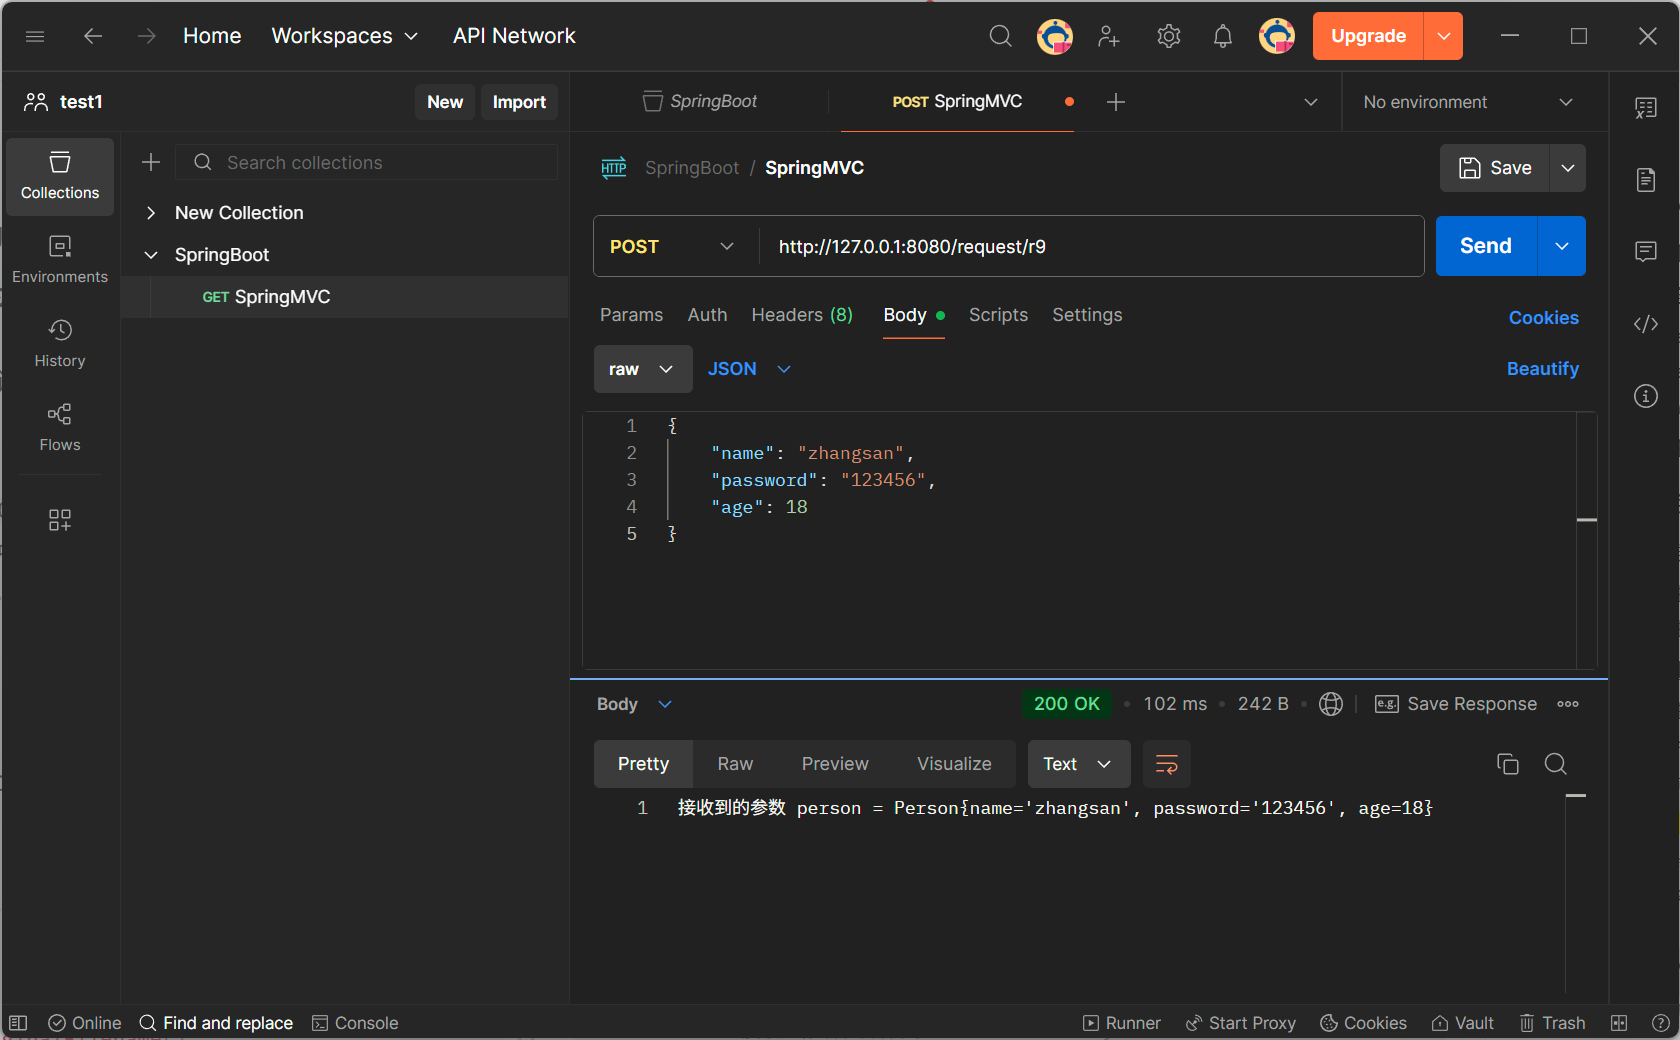This screenshot has width=1680, height=1040.
Task: Click the Beautify link
Action: click(1542, 369)
